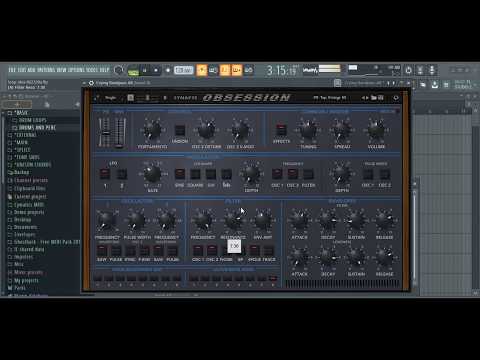The image size is (480, 360).
Task: Open plugin wrapper menu arrow
Action: click(x=84, y=83)
